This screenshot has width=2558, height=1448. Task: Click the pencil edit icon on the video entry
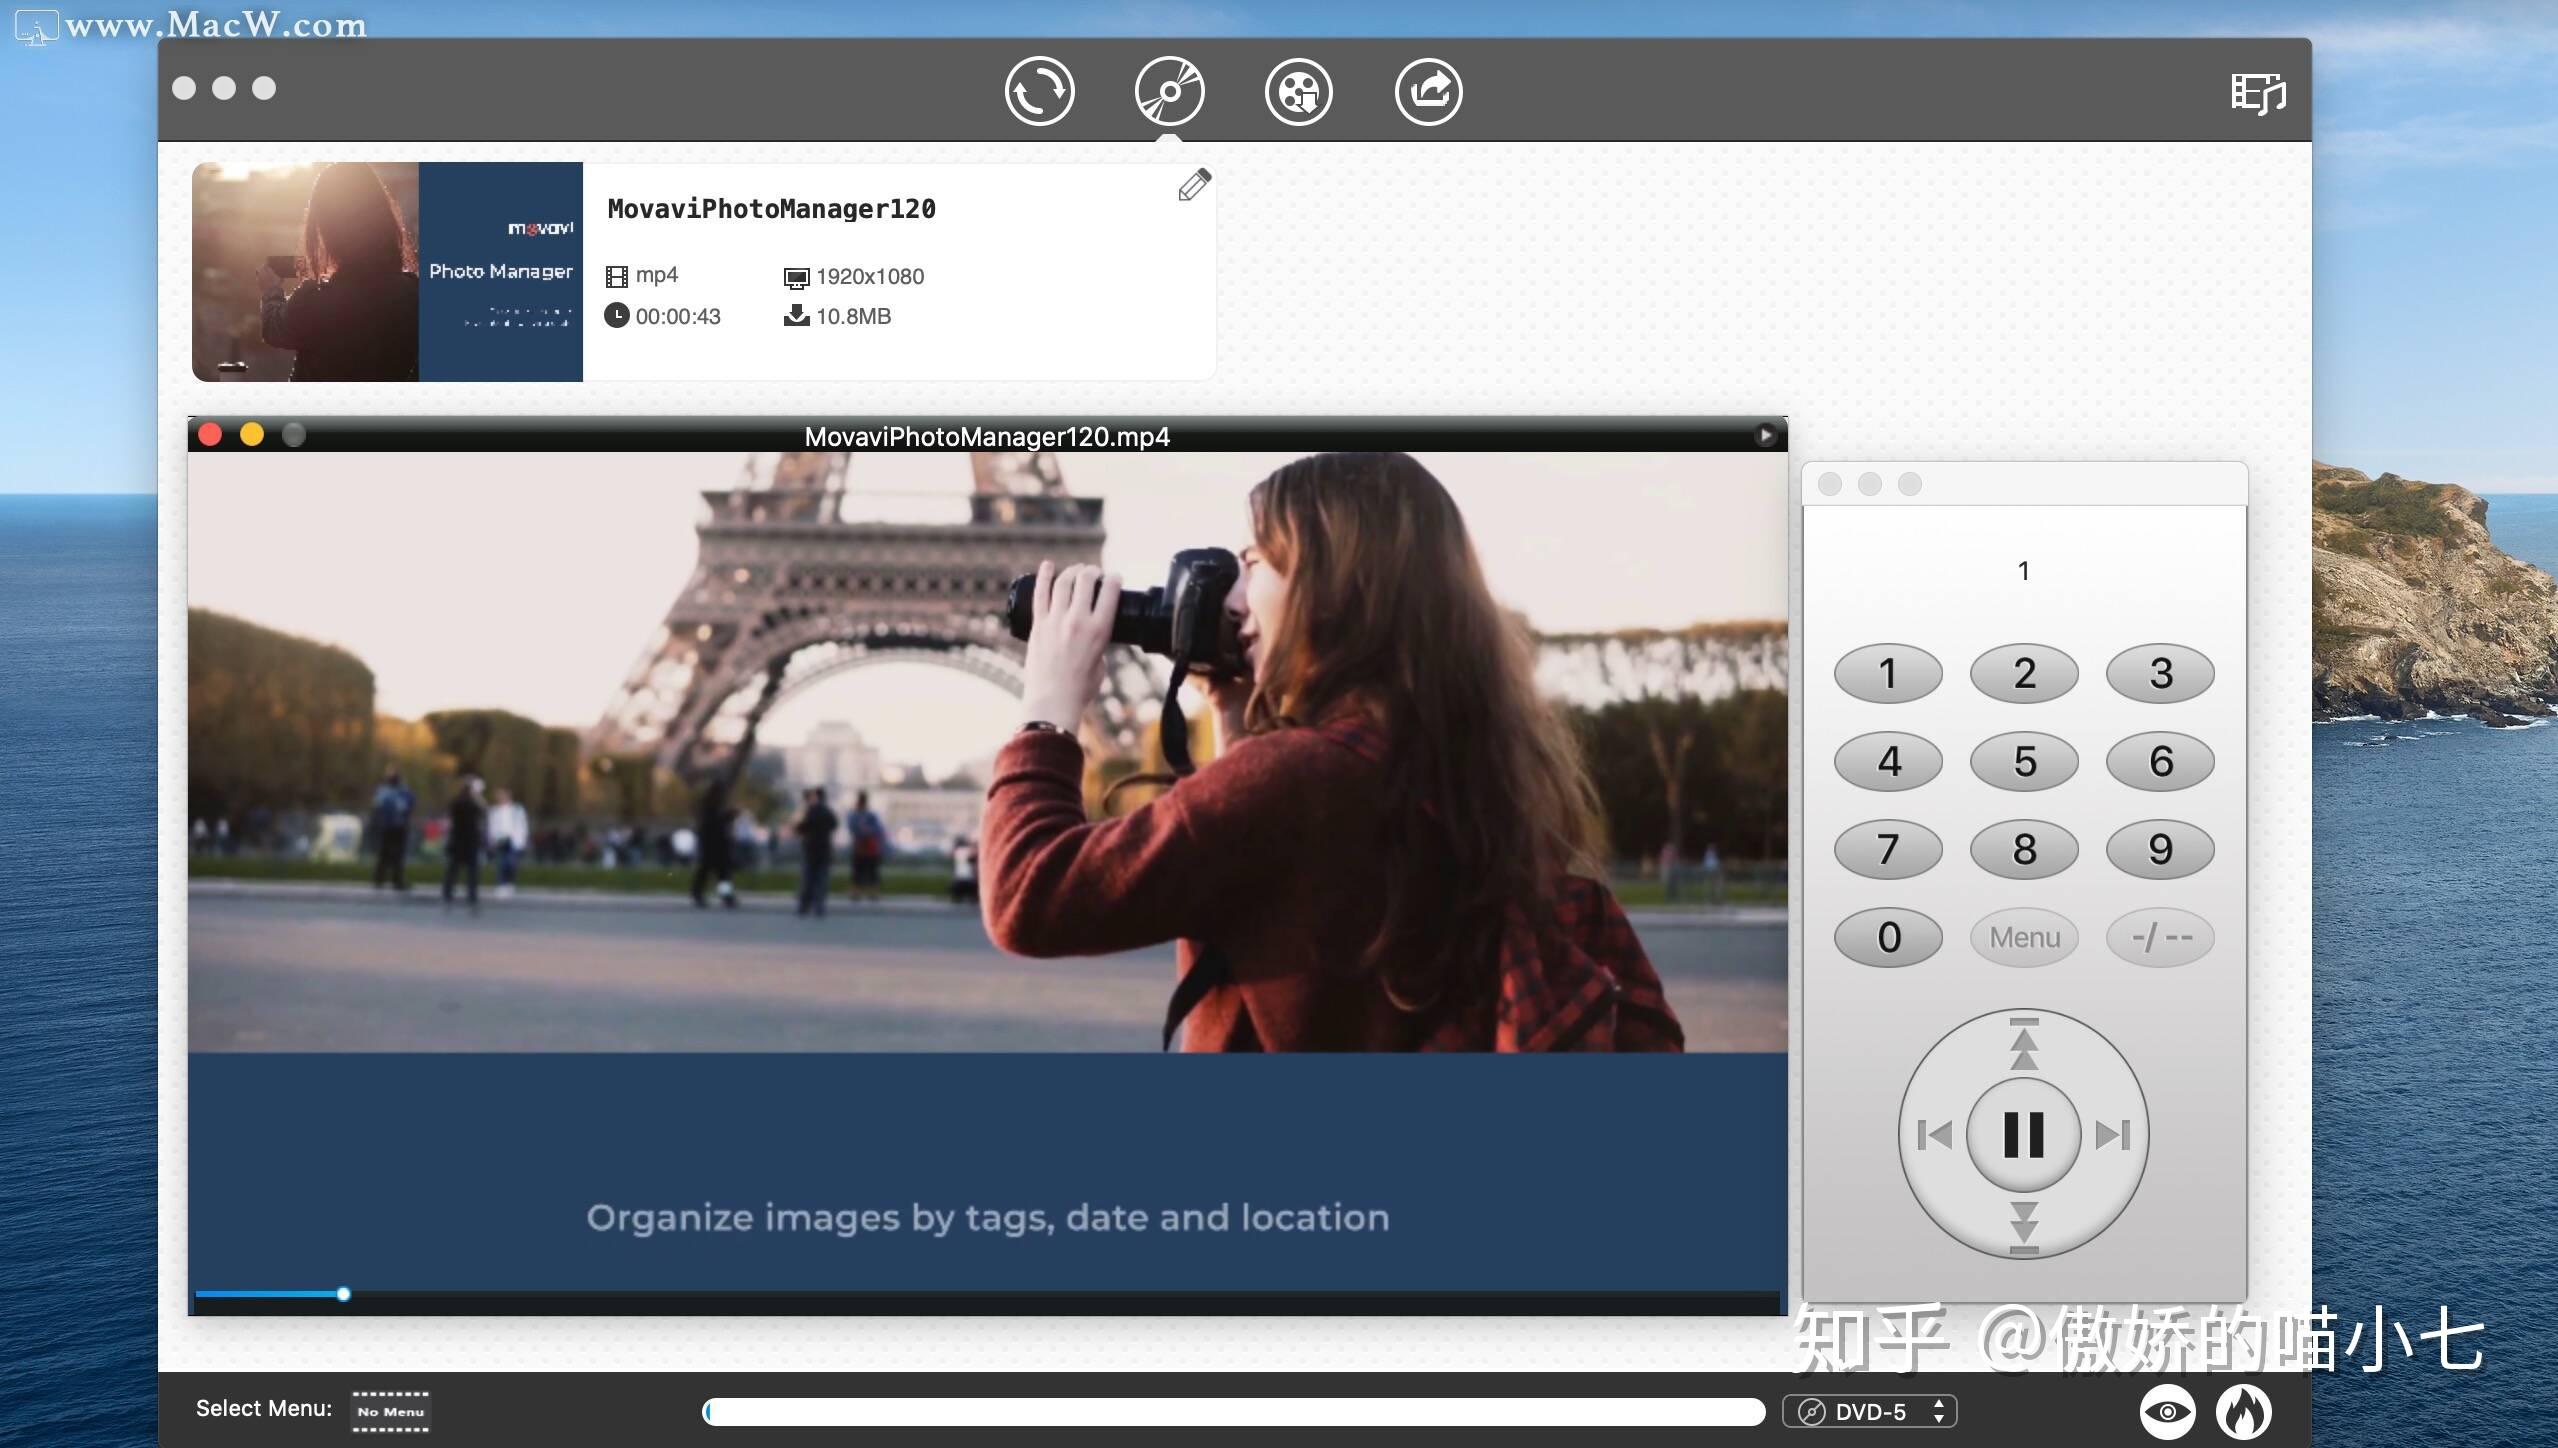[x=1194, y=186]
